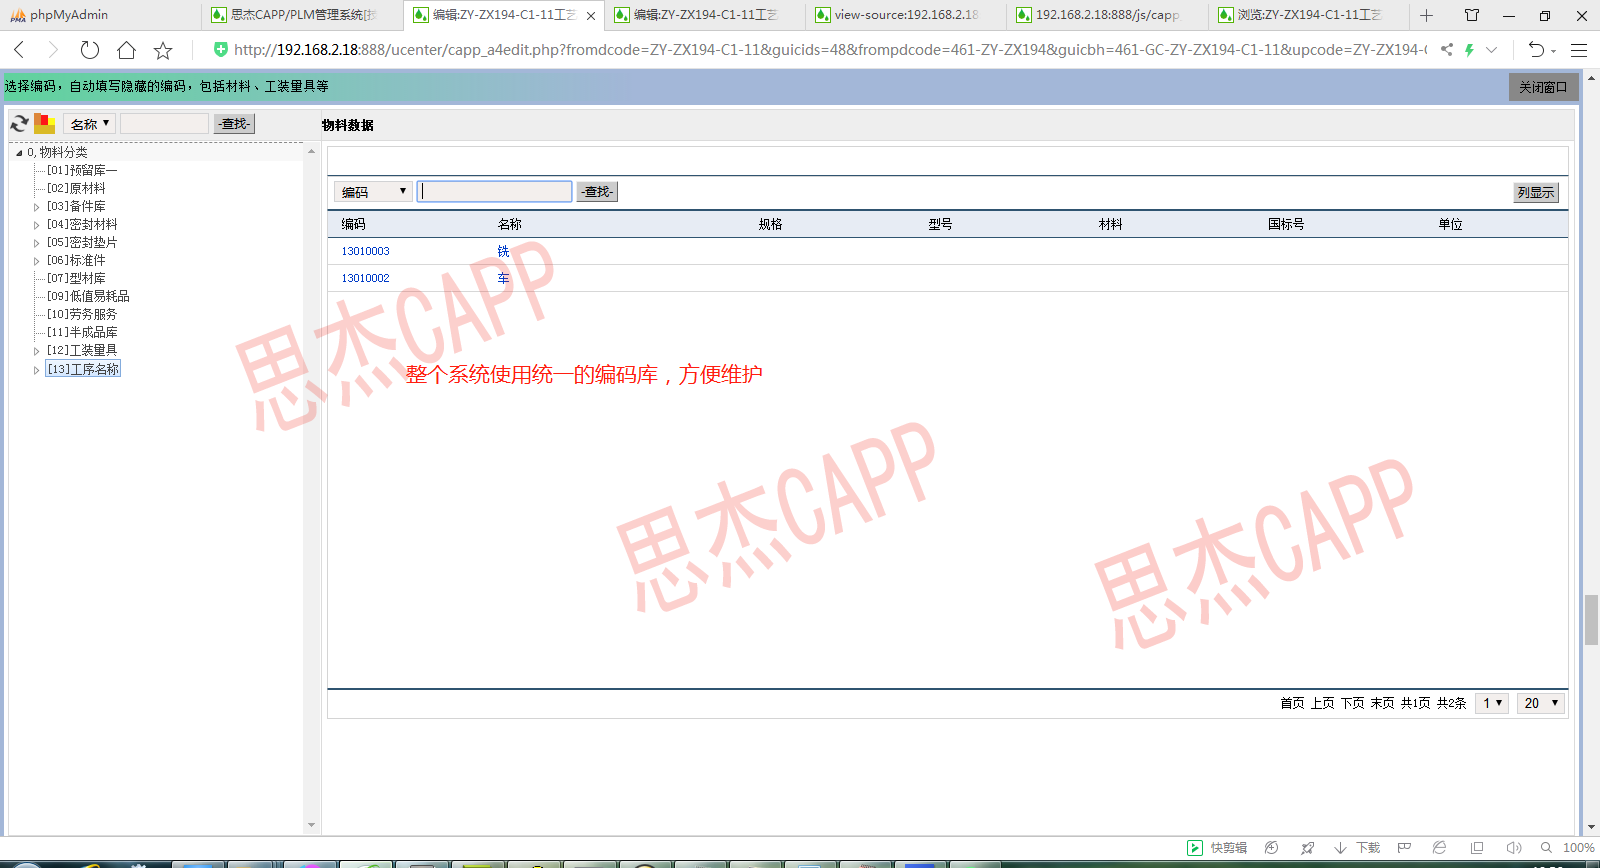
Task: Expand the [03]备件库 tree node
Action: point(37,207)
